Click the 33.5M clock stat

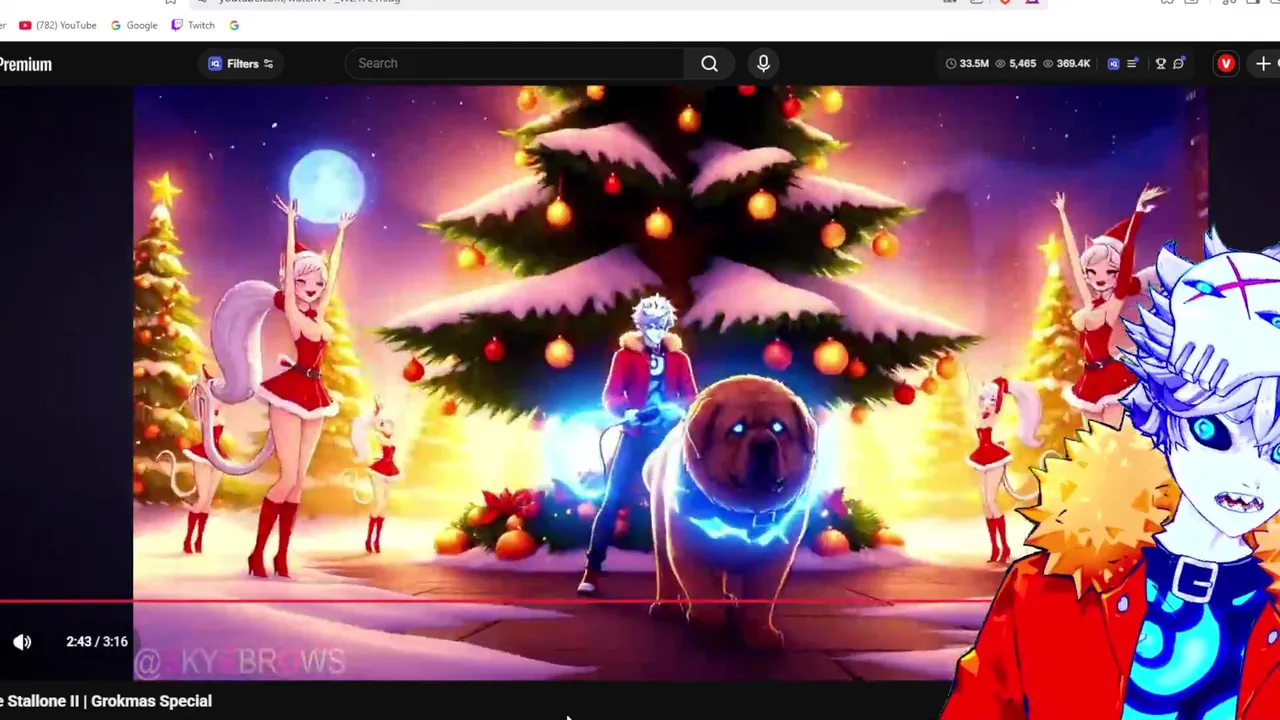coord(966,63)
